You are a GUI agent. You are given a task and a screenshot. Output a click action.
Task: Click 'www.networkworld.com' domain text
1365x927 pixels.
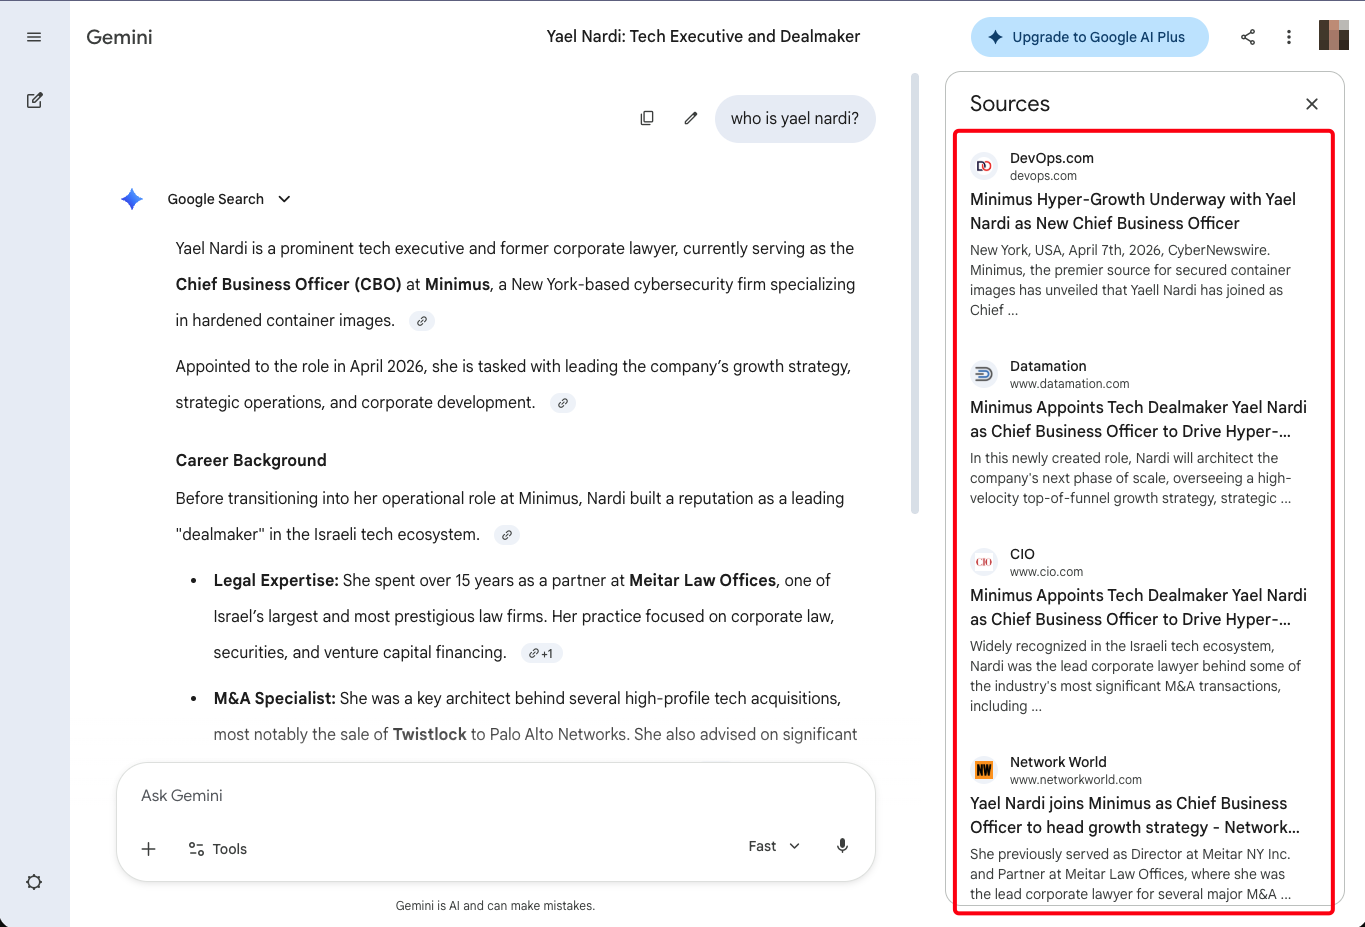click(x=1075, y=780)
